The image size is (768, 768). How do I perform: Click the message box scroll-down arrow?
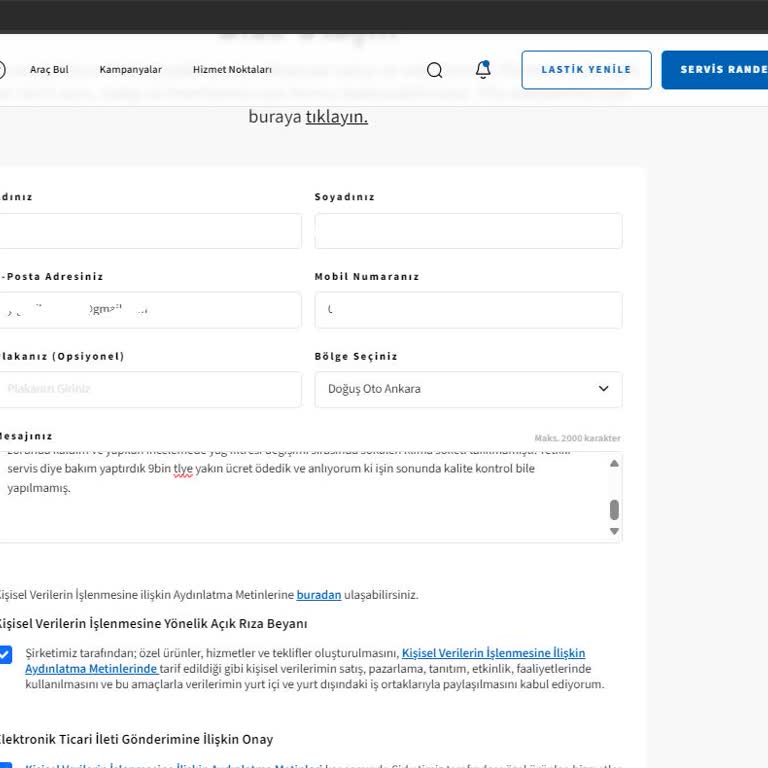pyautogui.click(x=614, y=531)
